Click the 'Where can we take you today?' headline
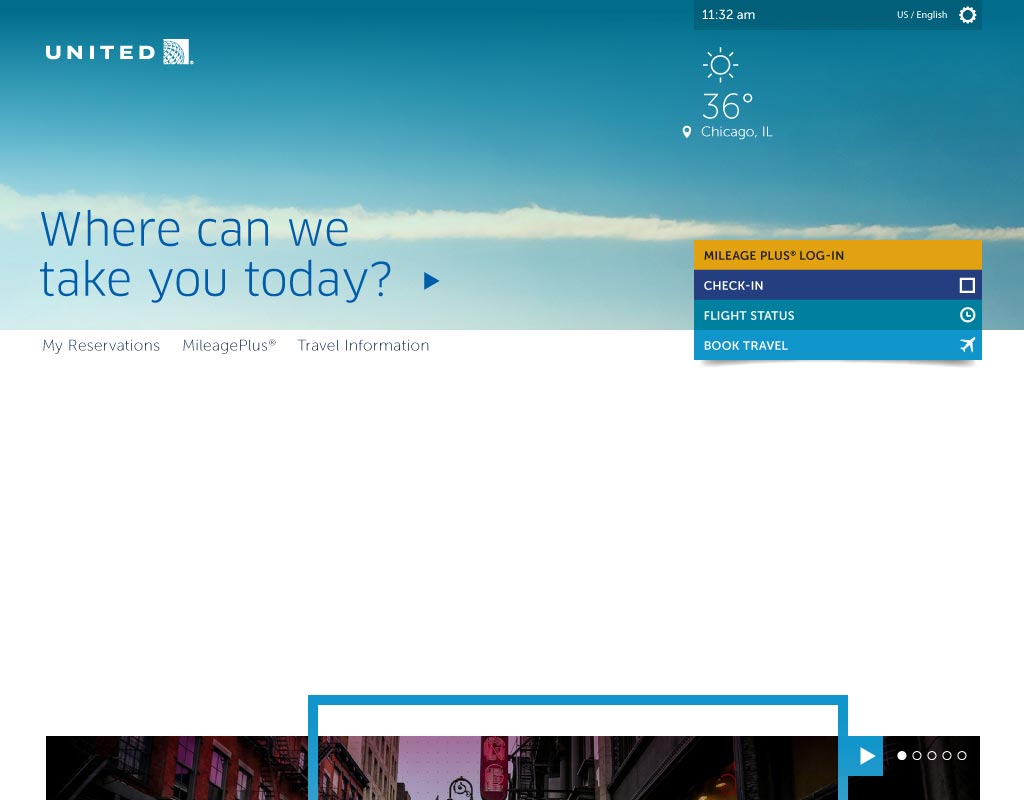 (215, 255)
